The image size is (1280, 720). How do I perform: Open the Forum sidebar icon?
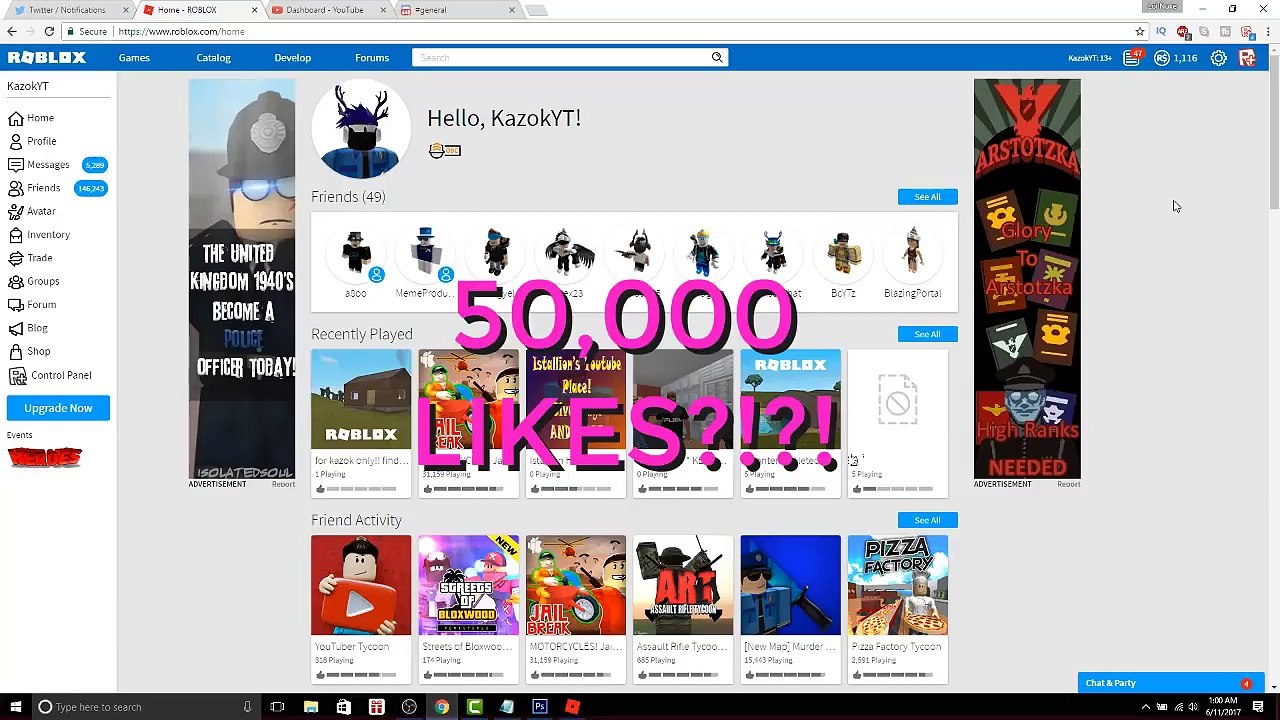(15, 304)
